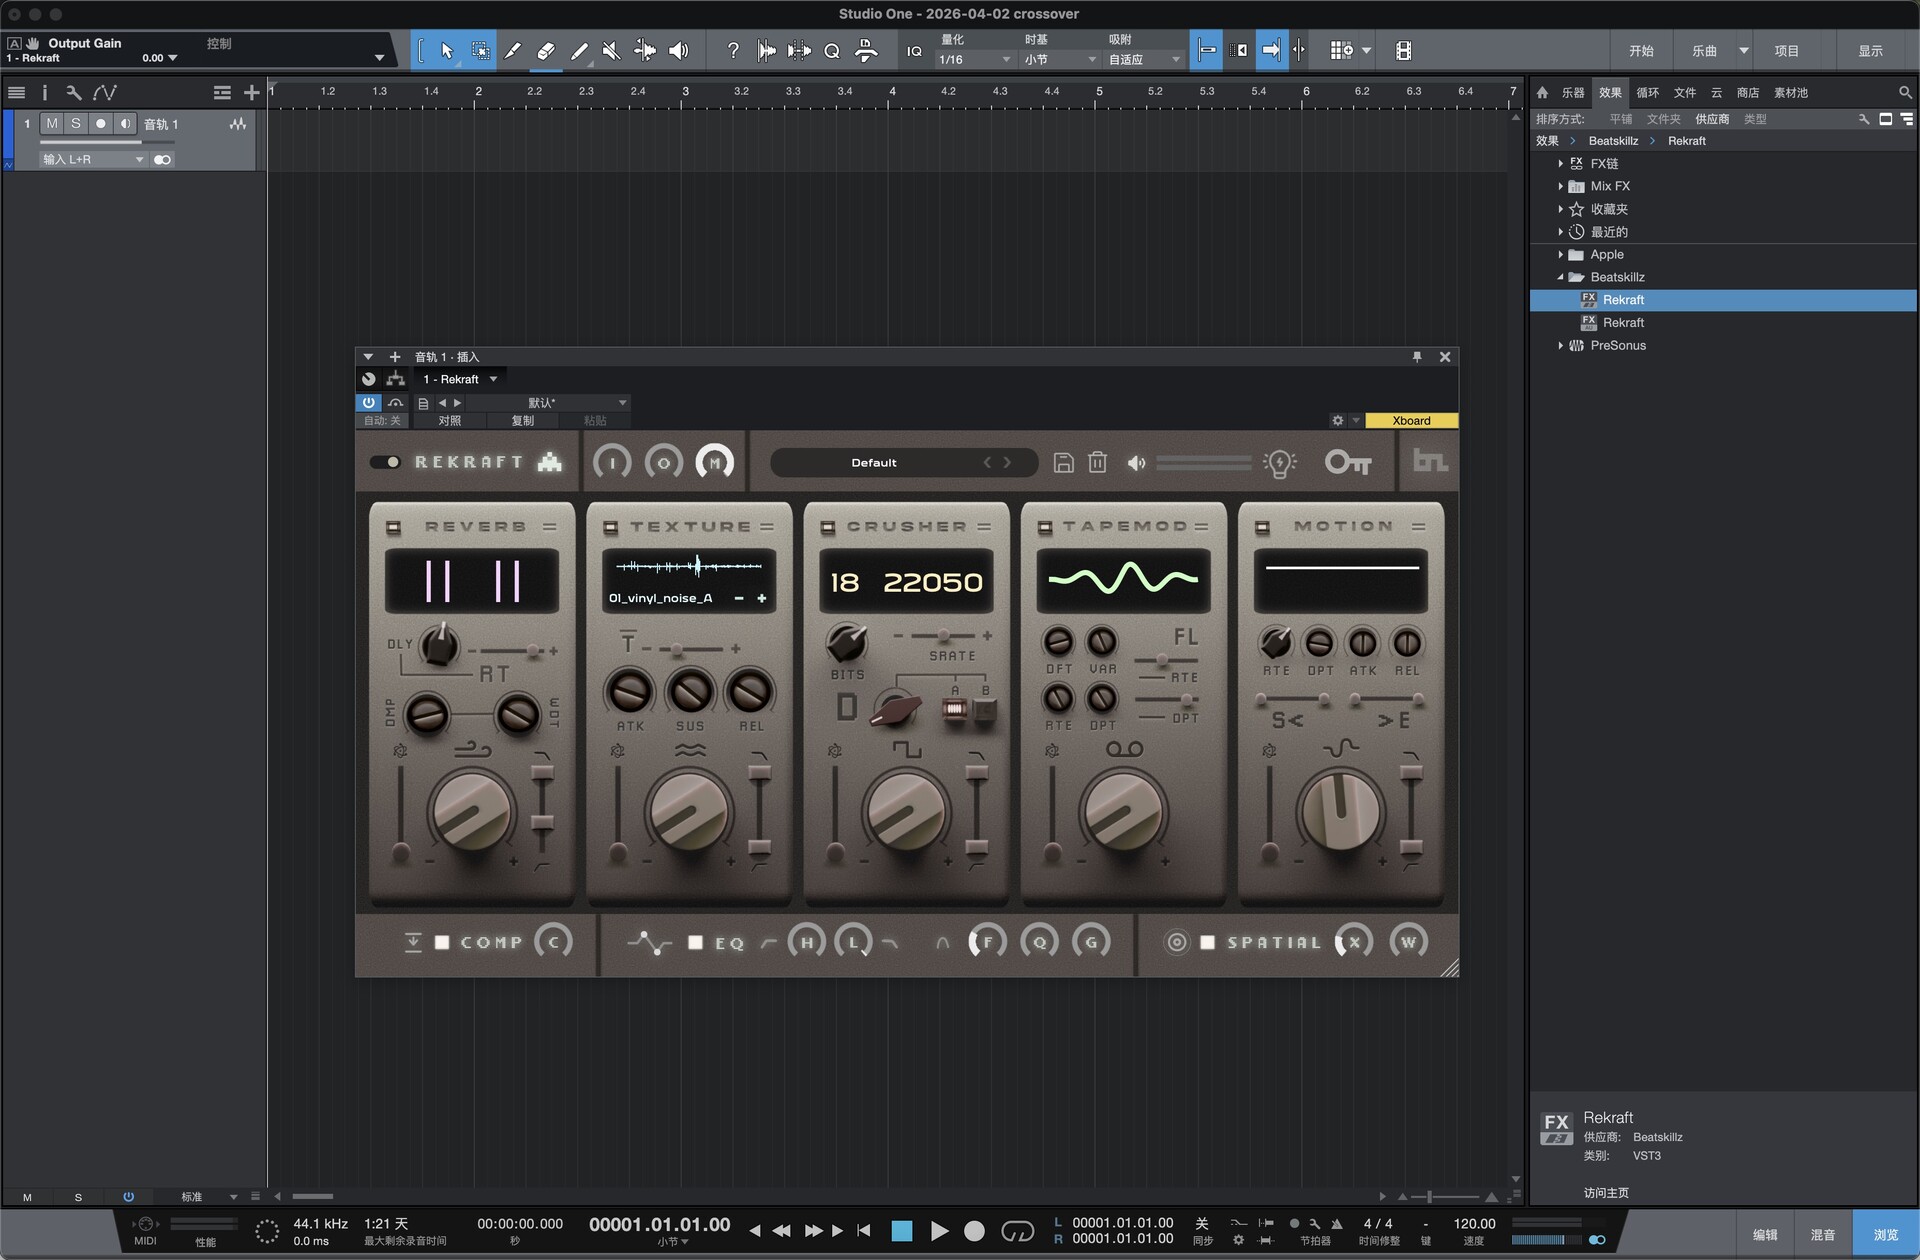Click the wrench options icon in track header
Image resolution: width=1920 pixels, height=1260 pixels.
73,92
